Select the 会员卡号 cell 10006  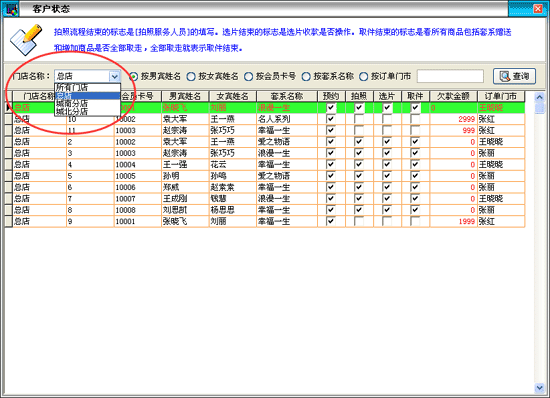point(138,187)
